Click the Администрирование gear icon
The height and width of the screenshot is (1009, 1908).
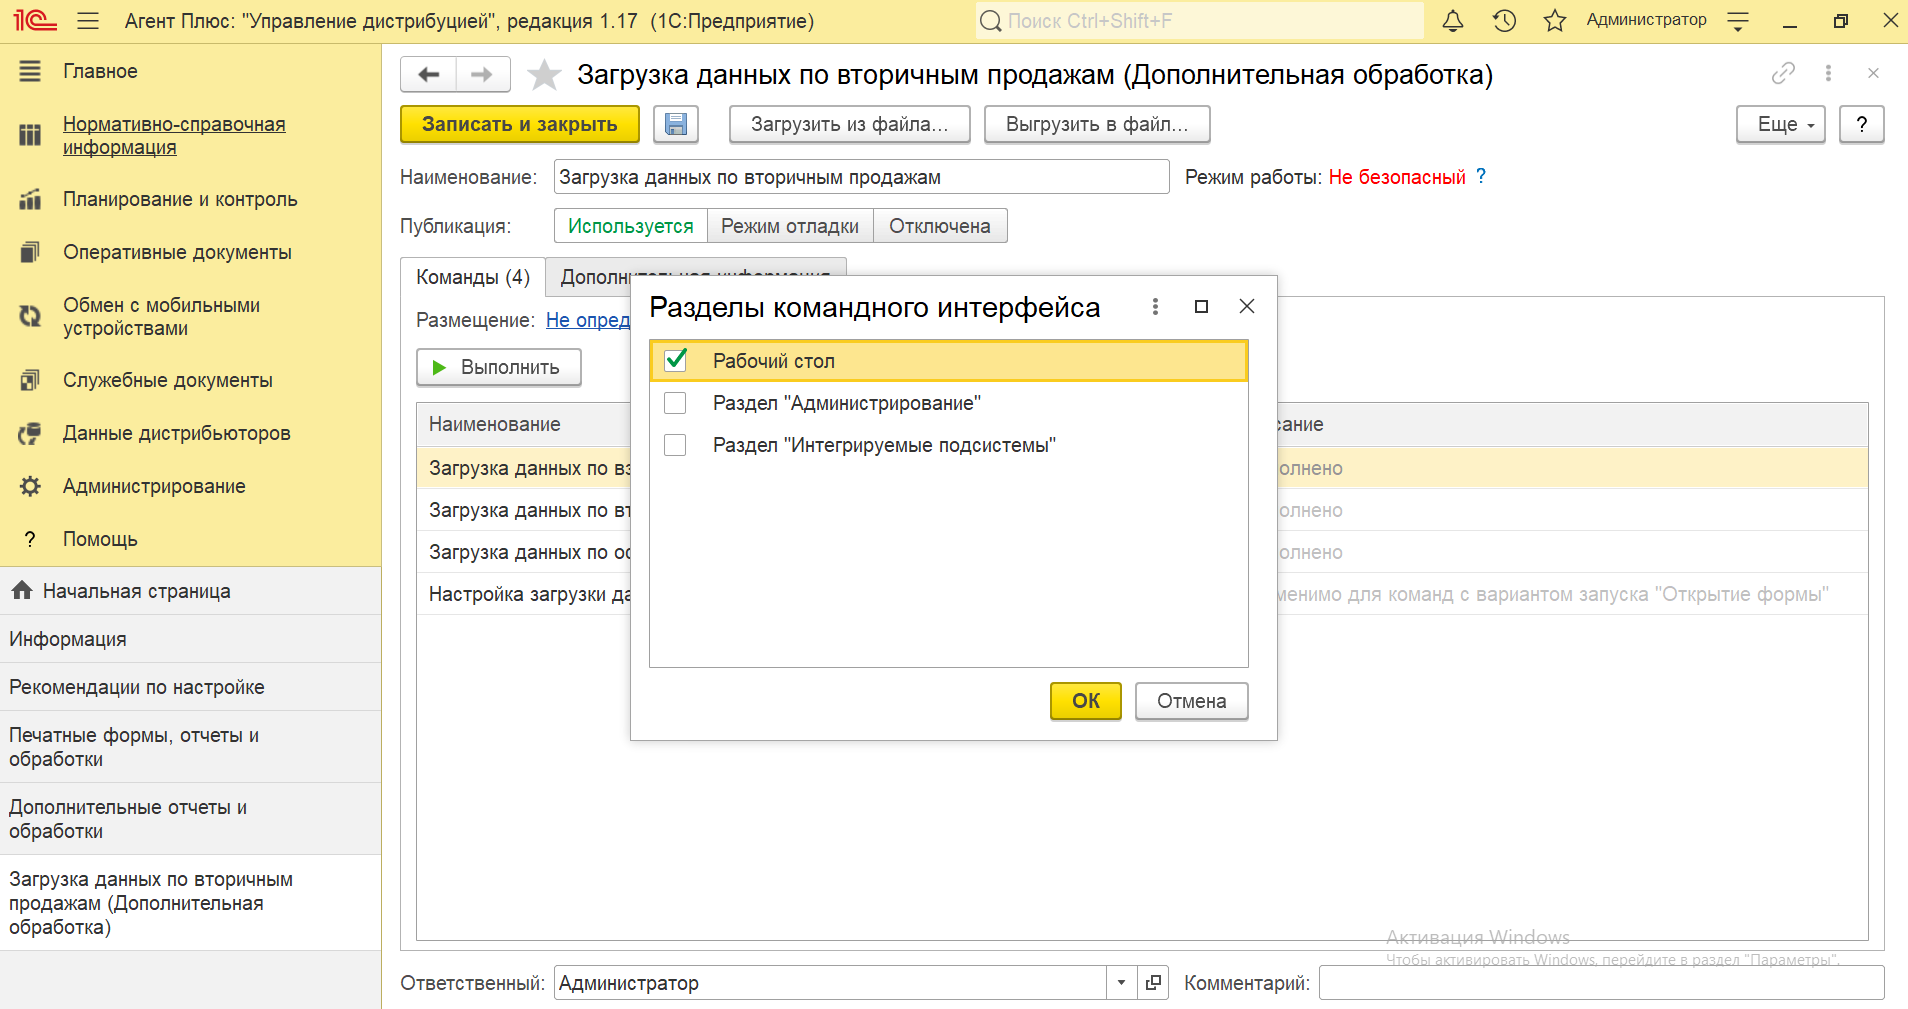(x=30, y=486)
